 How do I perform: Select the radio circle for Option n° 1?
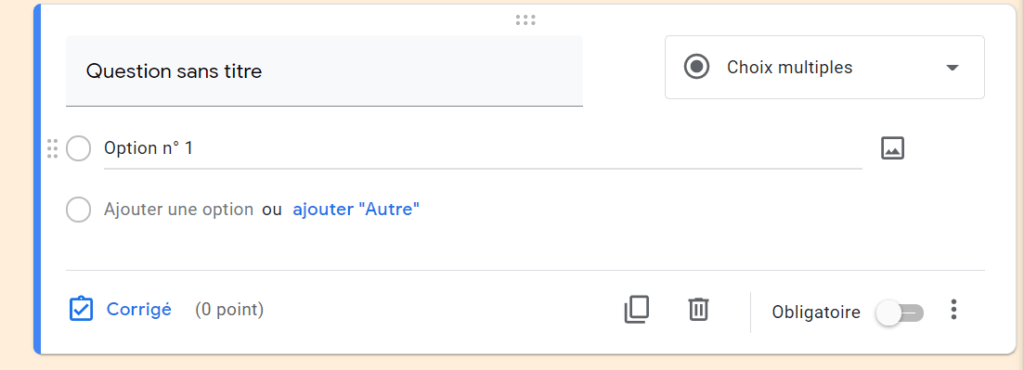[x=78, y=148]
